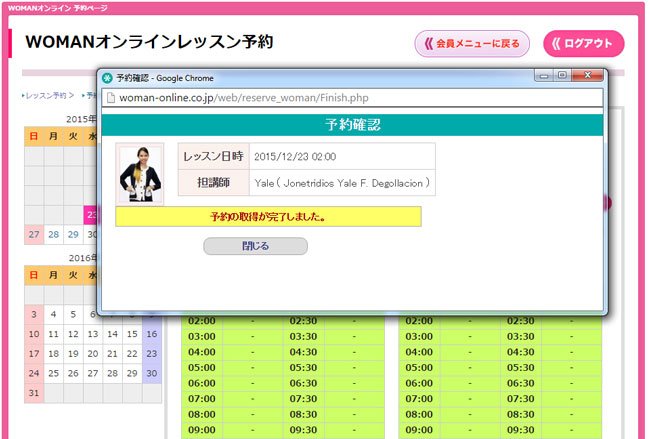Maximize the 予約確認 popup window
This screenshot has height=439, width=650.
(x=562, y=75)
